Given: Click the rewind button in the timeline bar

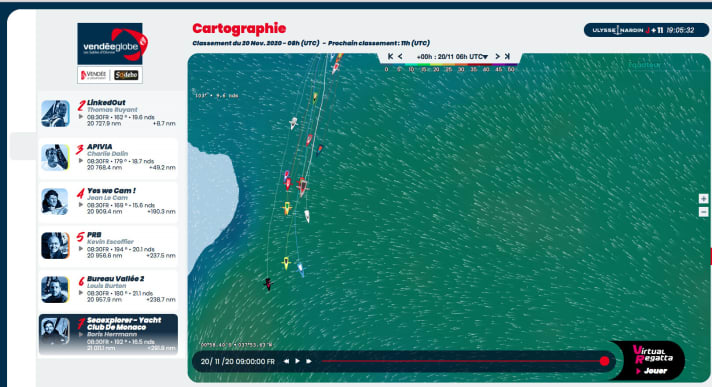Looking at the screenshot, I should point(286,361).
